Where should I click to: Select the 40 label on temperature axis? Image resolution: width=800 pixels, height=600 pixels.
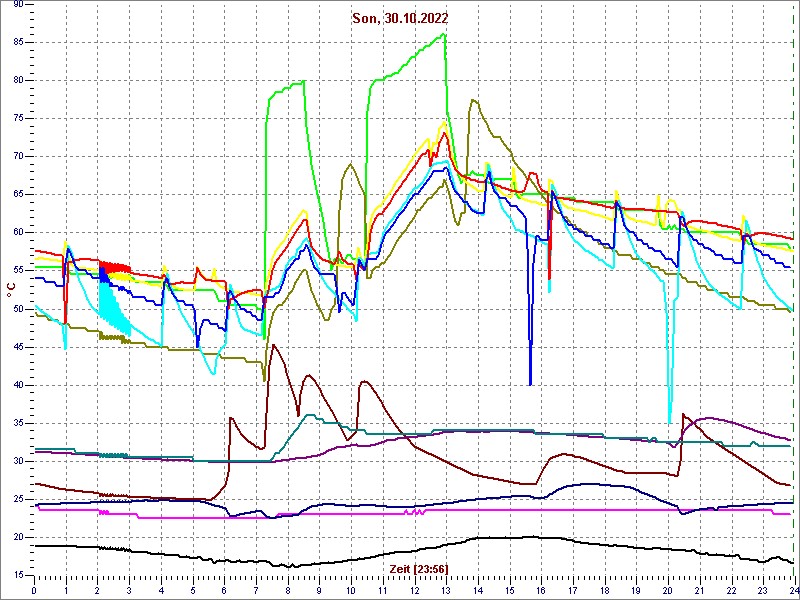[x=18, y=385]
